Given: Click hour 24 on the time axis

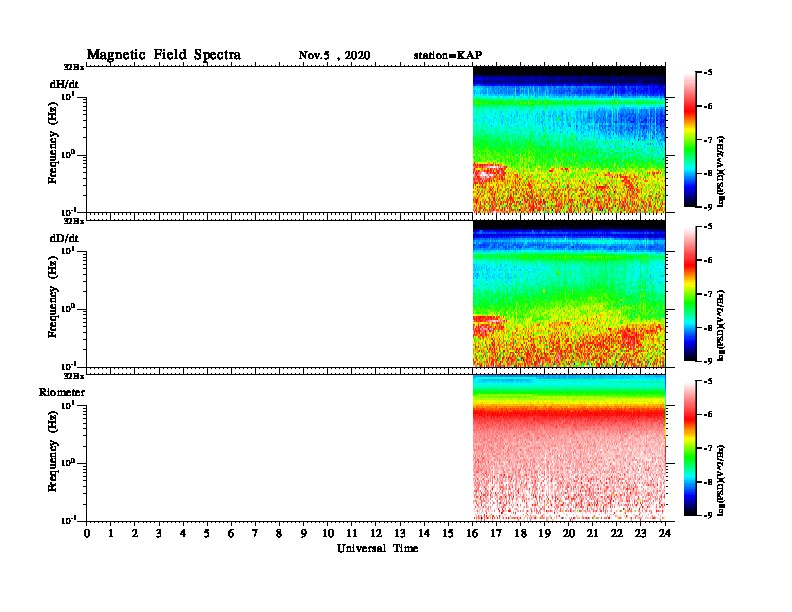Looking at the screenshot, I should click(665, 534).
